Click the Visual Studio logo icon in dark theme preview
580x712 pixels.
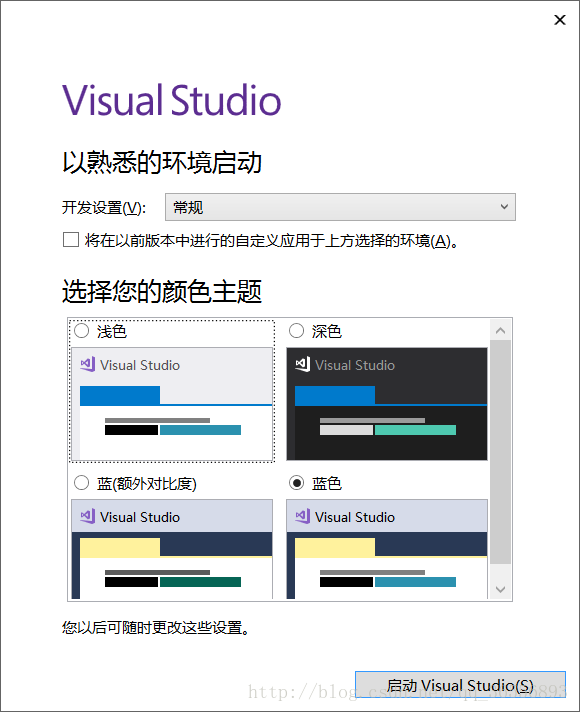302,365
